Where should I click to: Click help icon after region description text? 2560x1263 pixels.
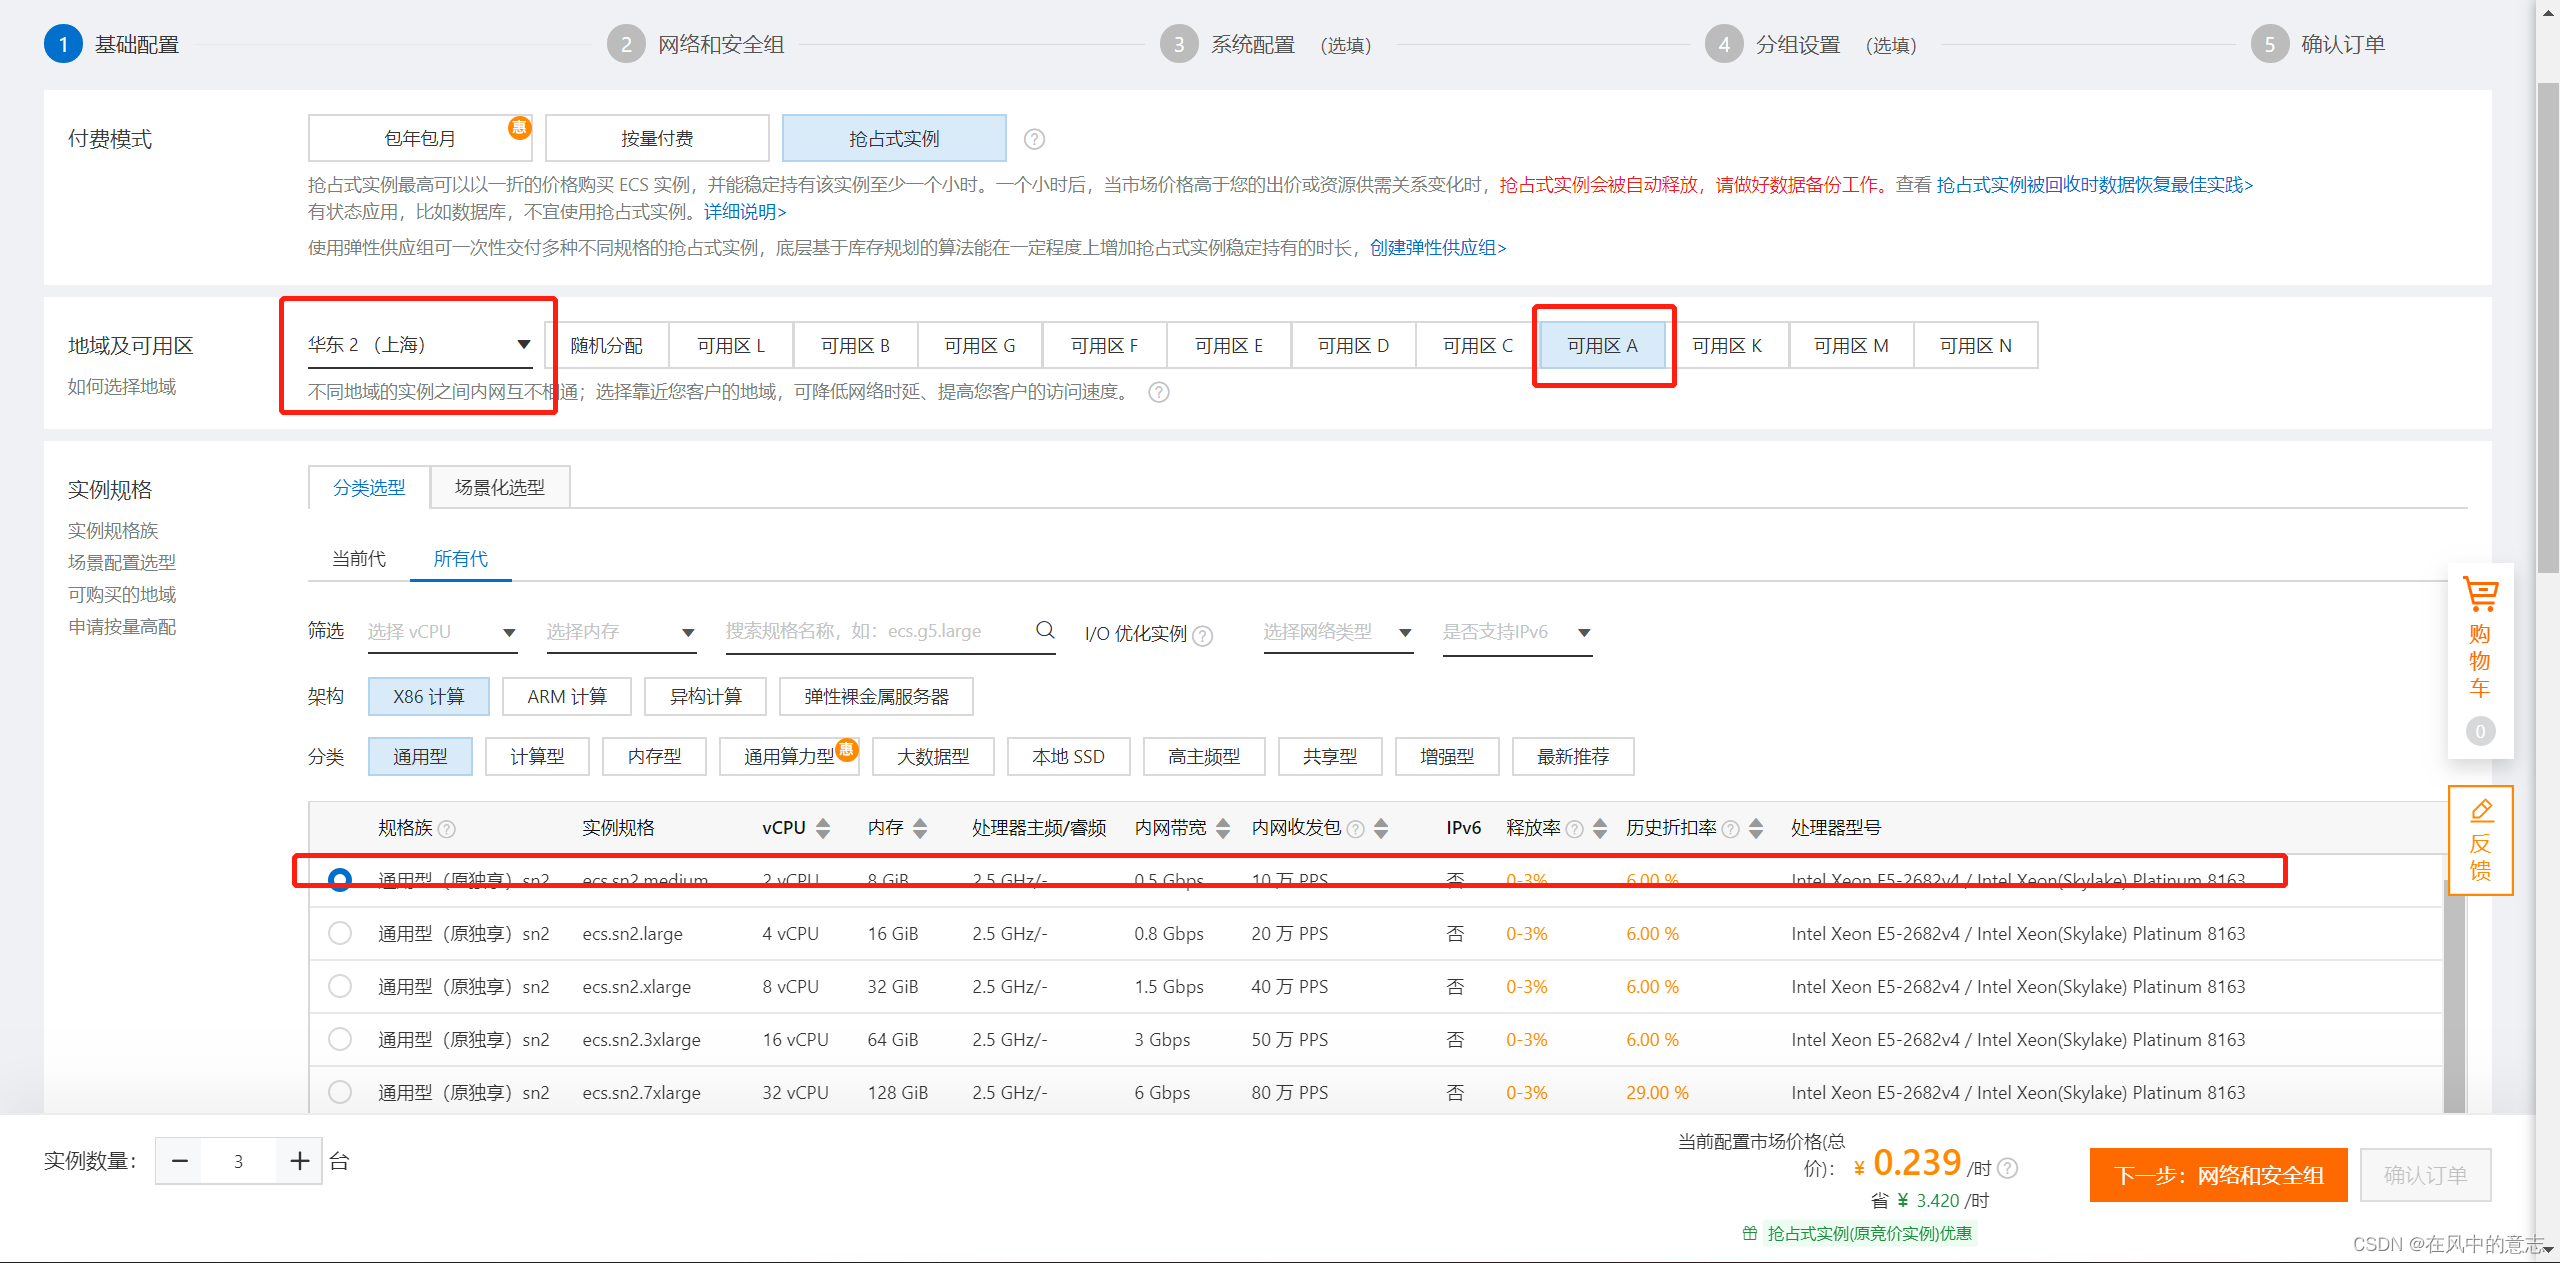coord(1158,392)
